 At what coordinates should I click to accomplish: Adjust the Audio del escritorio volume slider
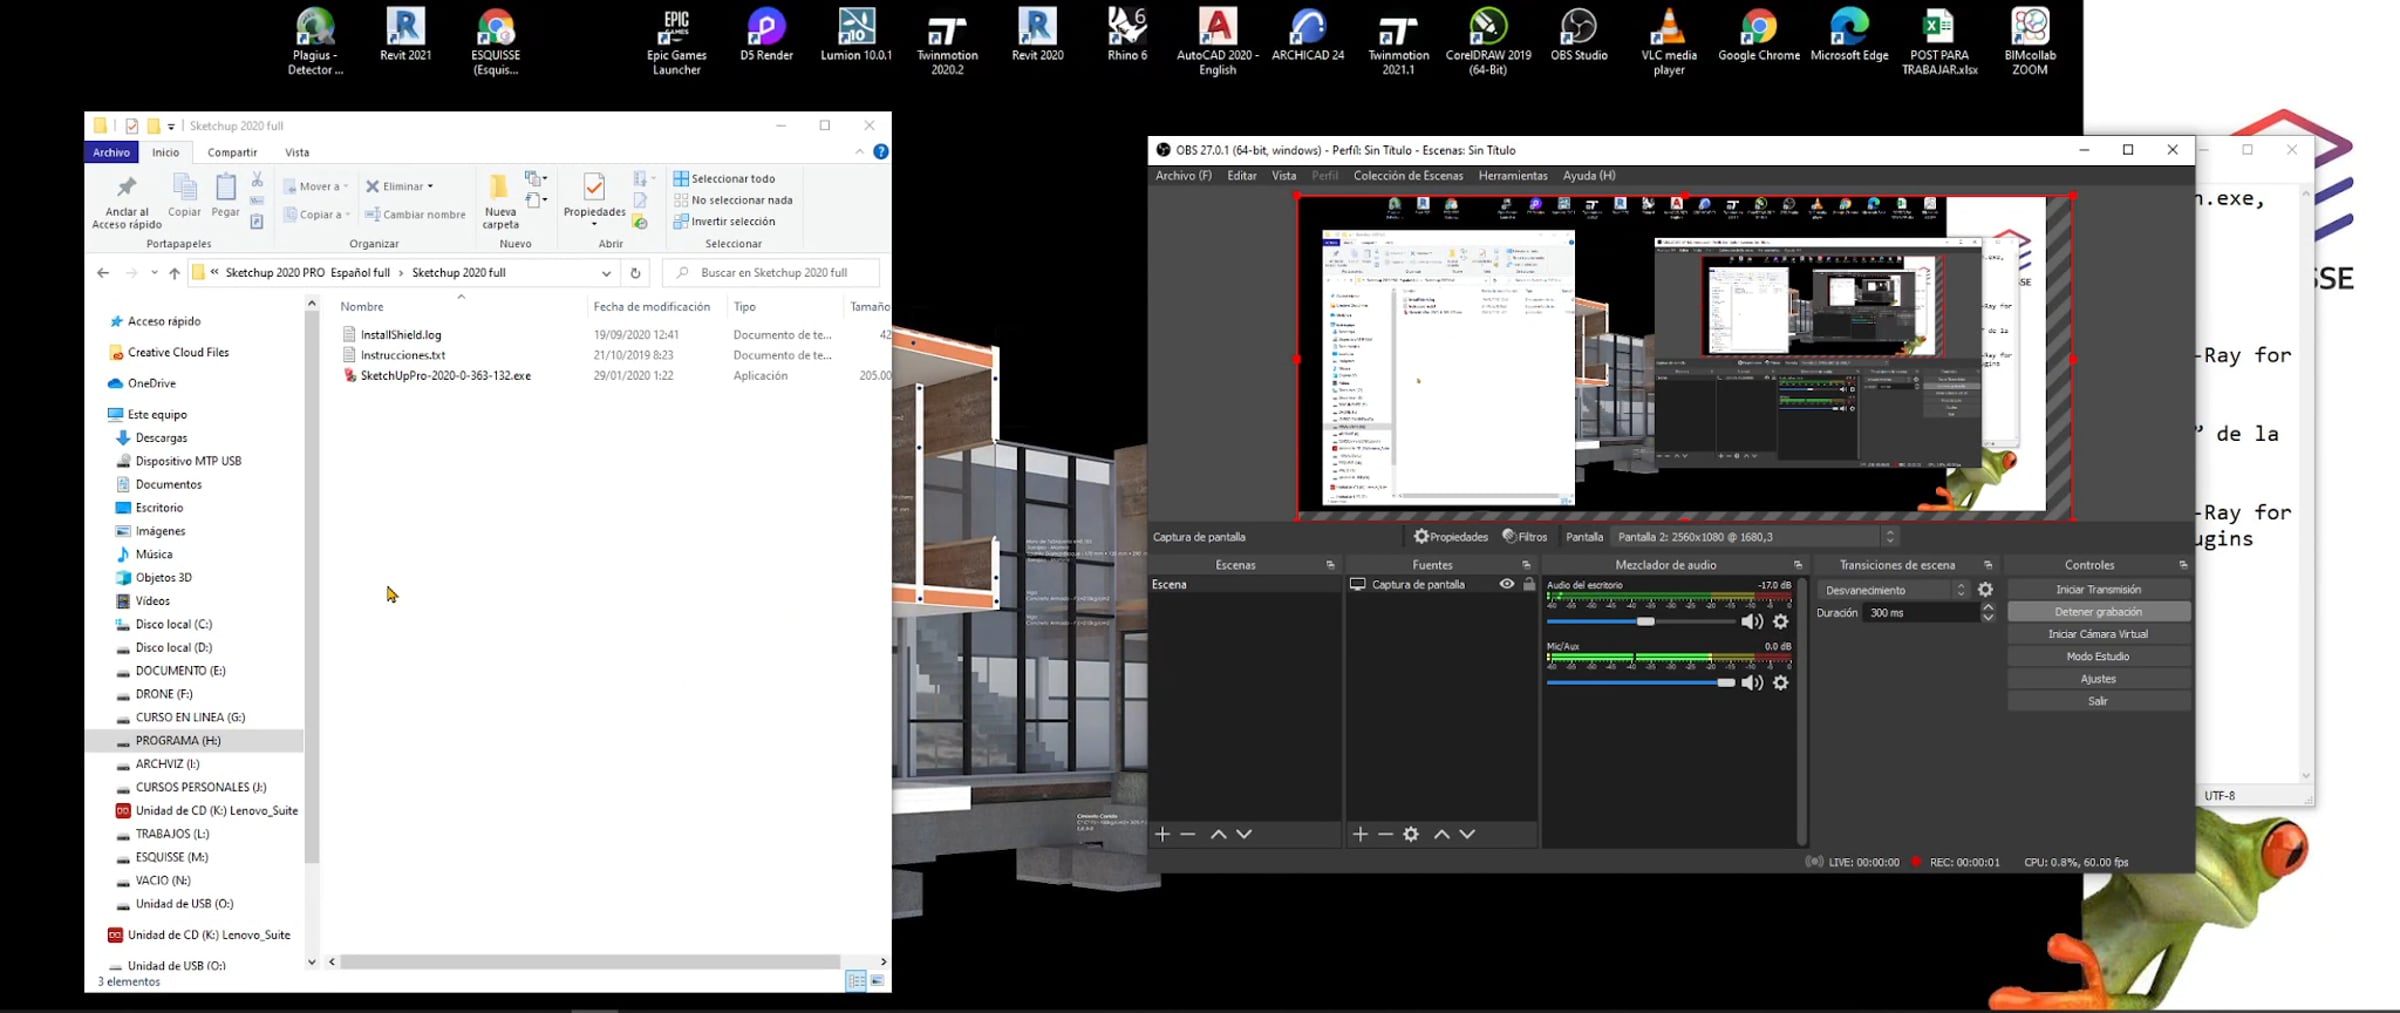[1645, 622]
